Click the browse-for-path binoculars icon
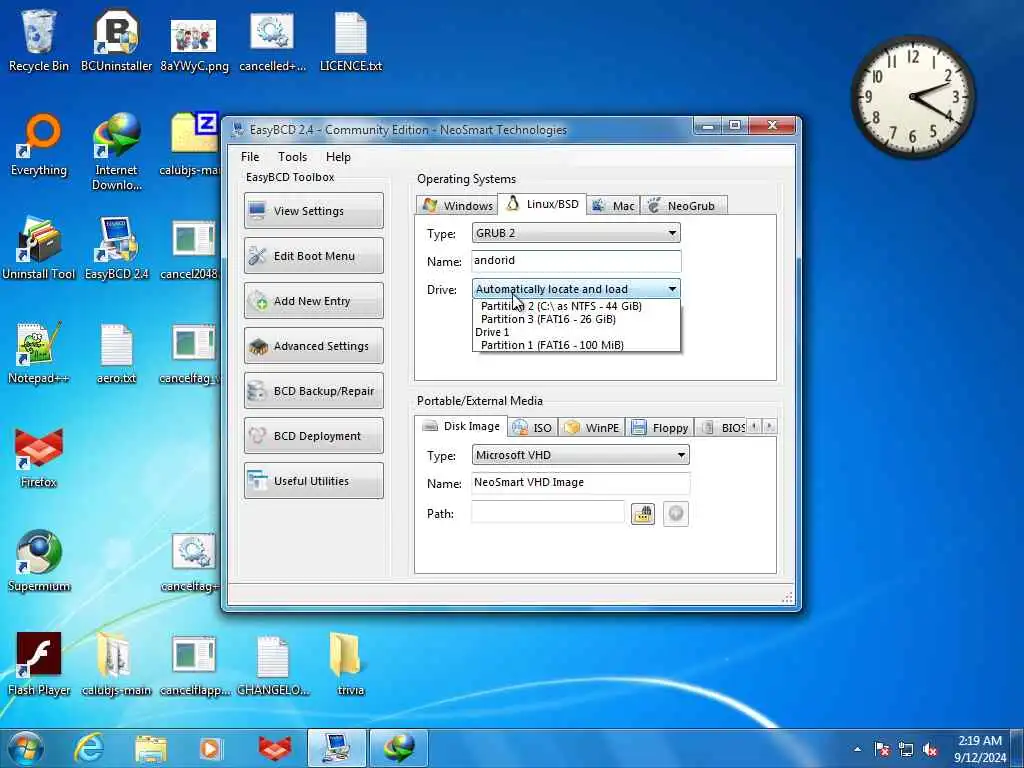Viewport: 1024px width, 768px height. tap(643, 514)
